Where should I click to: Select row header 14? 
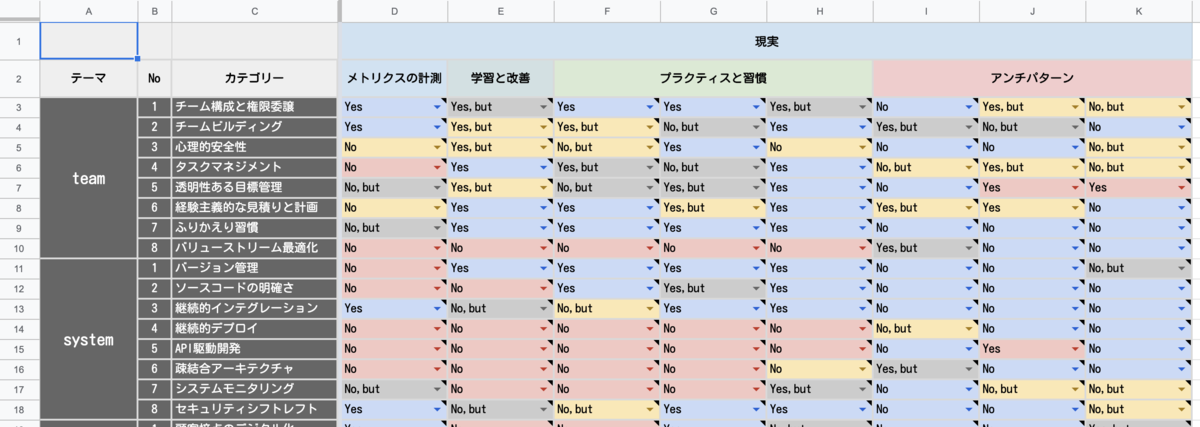[19, 328]
